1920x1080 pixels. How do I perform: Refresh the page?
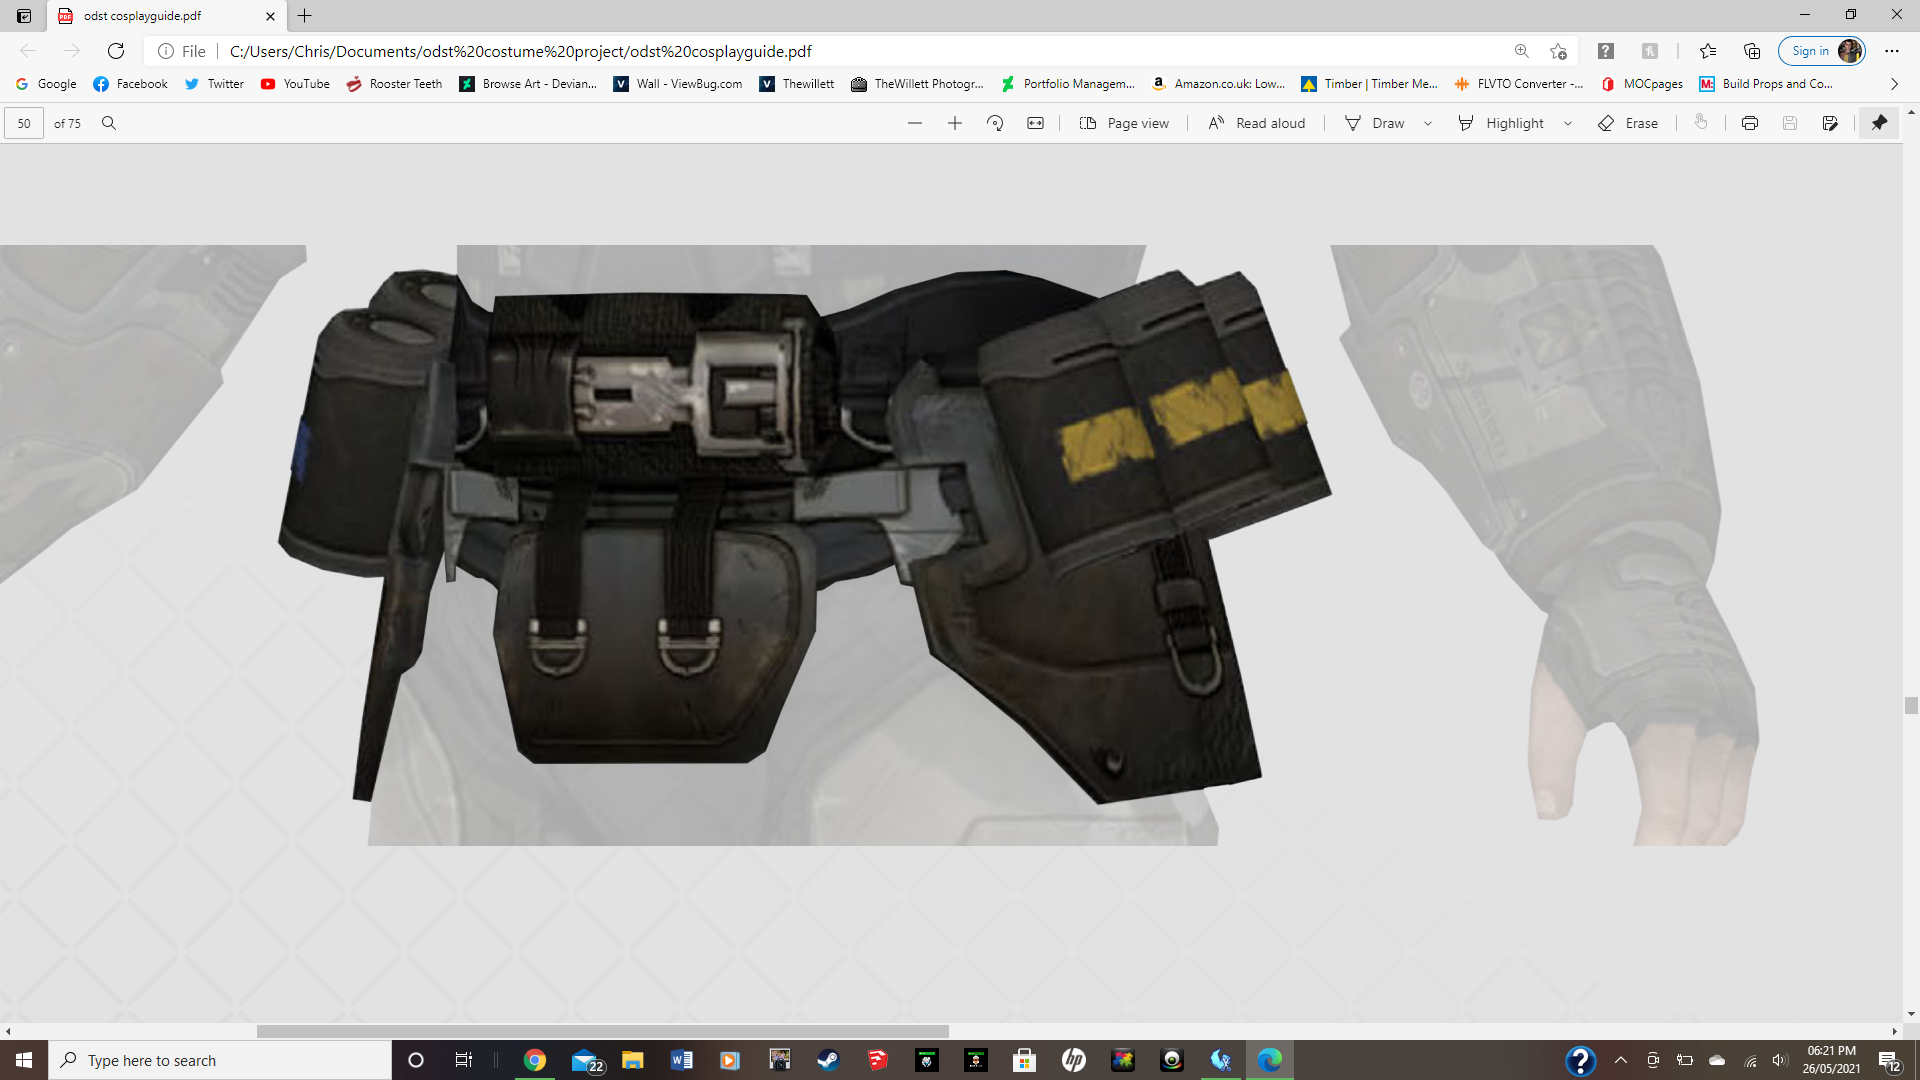tap(116, 51)
